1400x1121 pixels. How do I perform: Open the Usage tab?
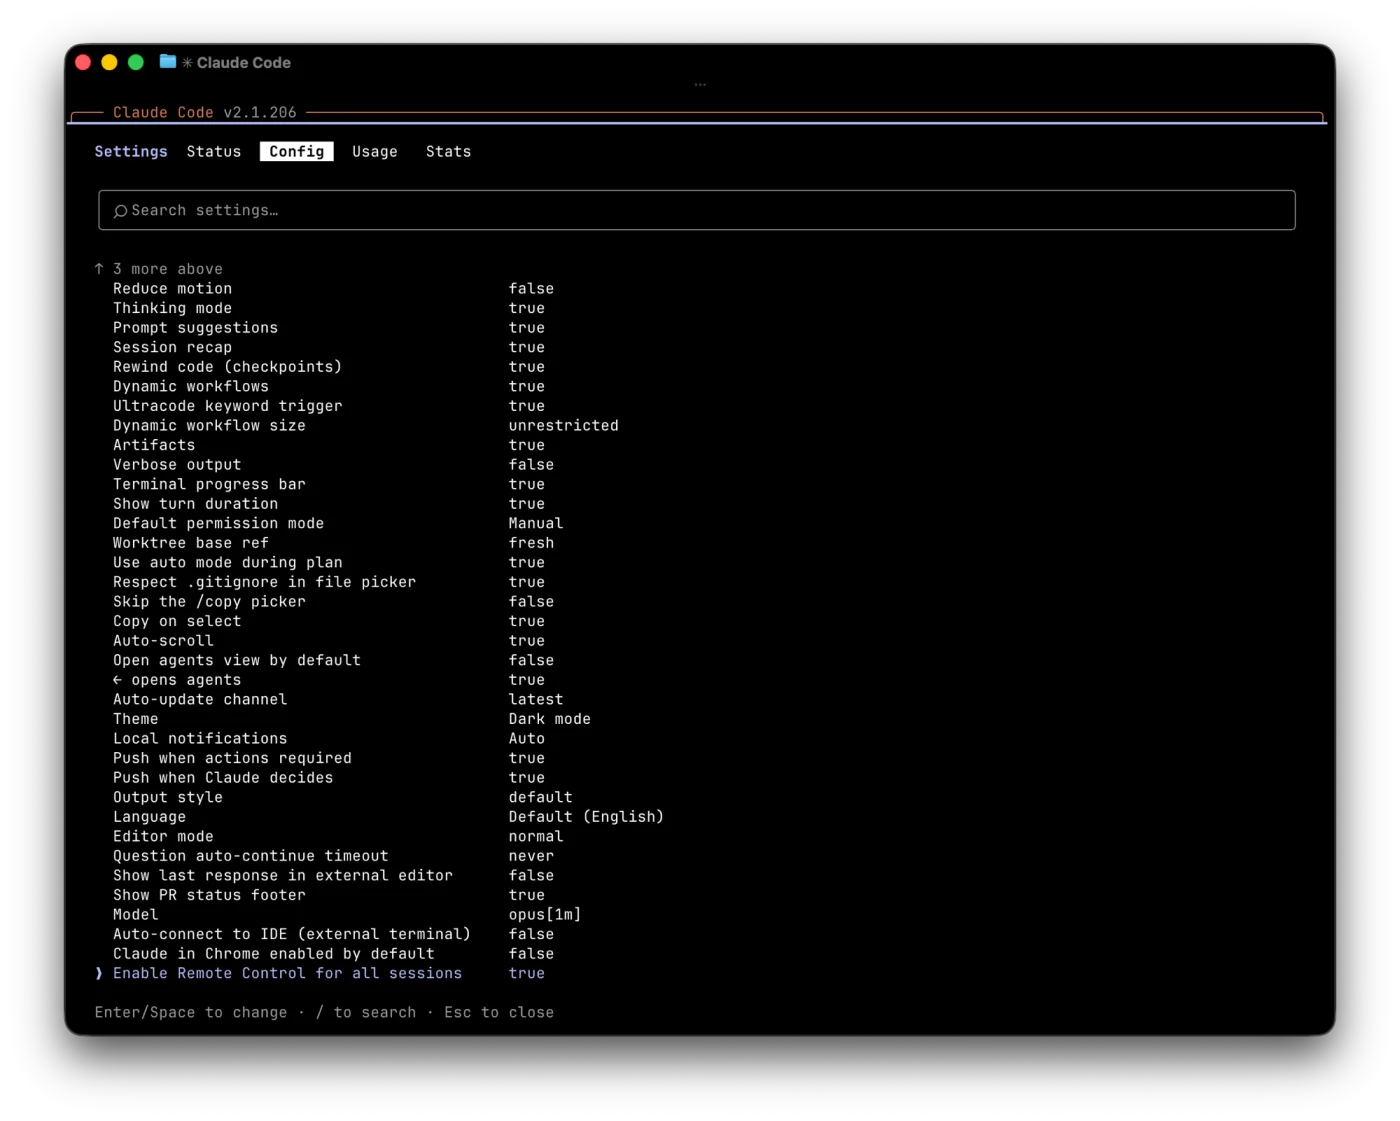pyautogui.click(x=375, y=152)
